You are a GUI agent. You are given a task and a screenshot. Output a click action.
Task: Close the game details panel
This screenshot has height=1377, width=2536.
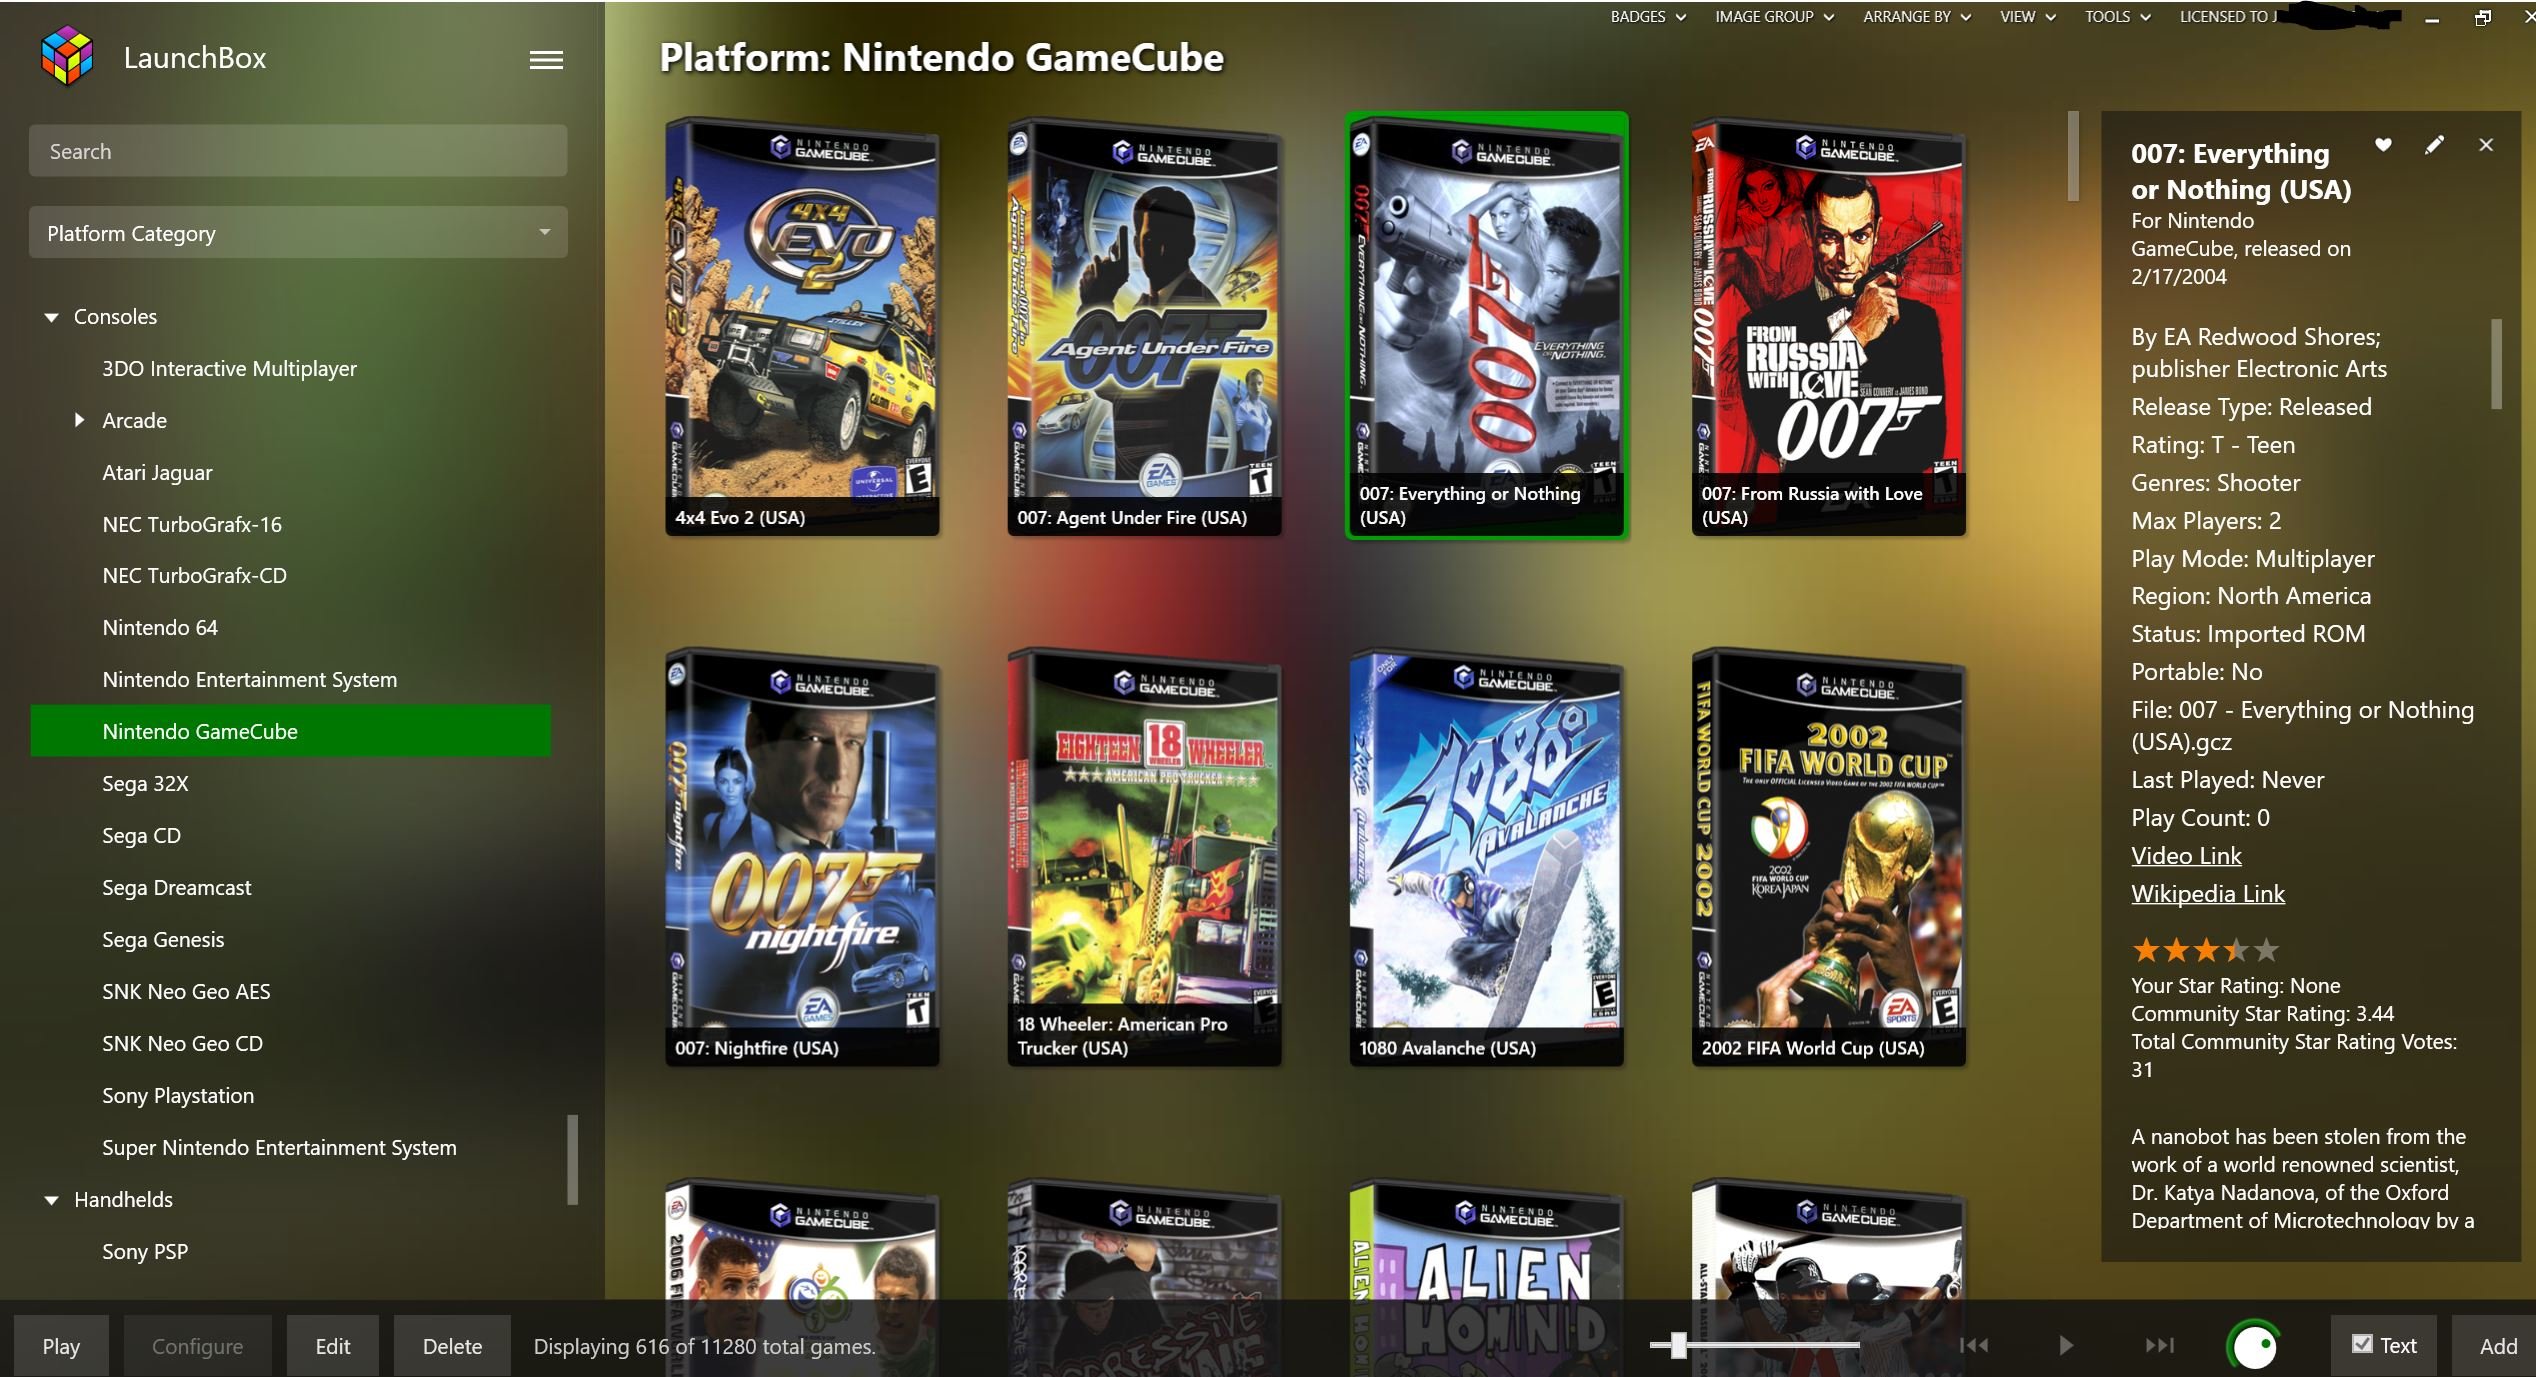click(x=2486, y=145)
